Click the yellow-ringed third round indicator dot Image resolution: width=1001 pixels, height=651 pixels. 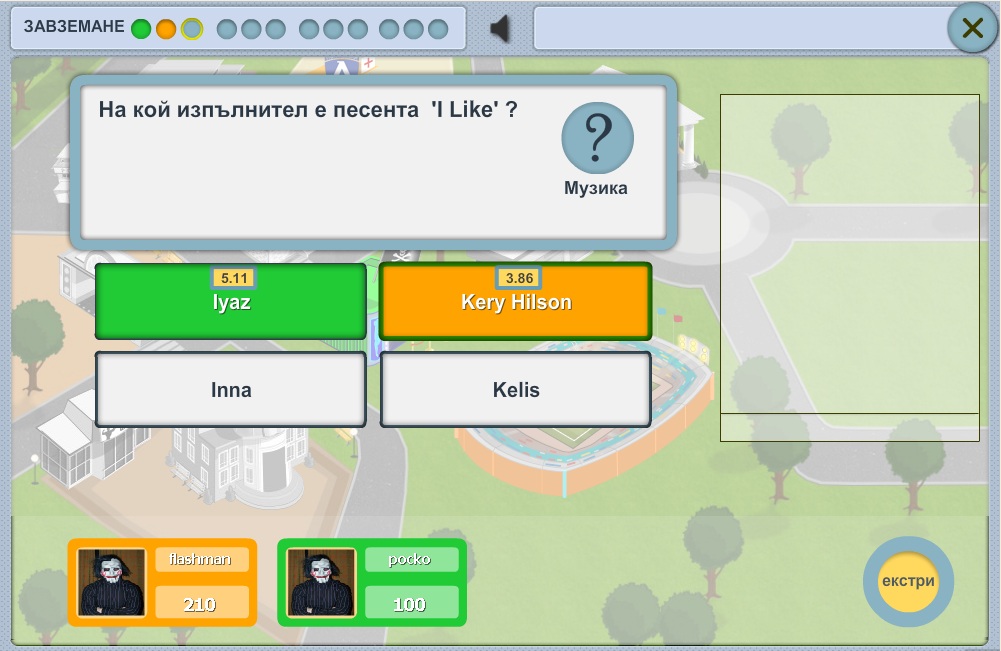coord(191,29)
